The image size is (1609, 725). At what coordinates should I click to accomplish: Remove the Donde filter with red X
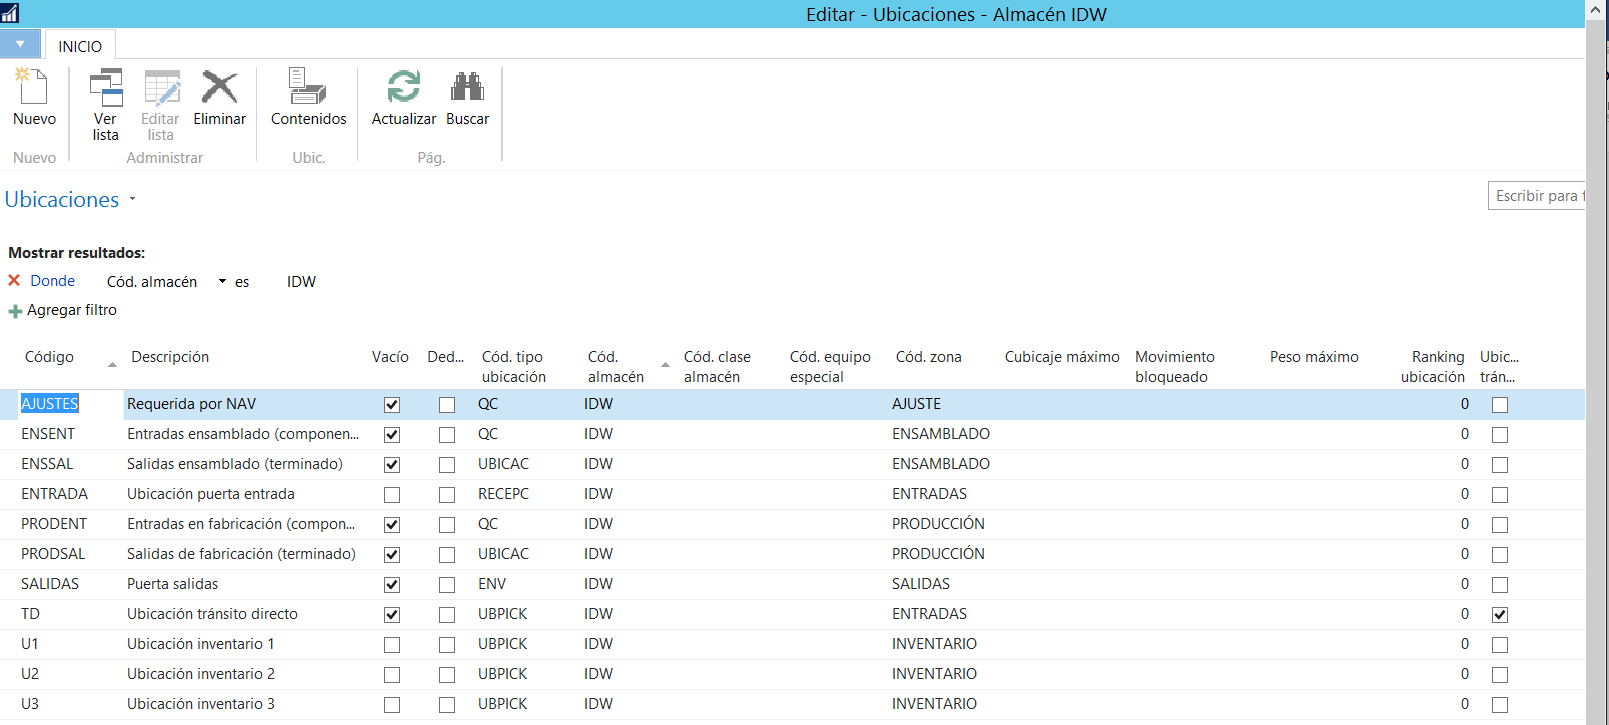pos(14,281)
